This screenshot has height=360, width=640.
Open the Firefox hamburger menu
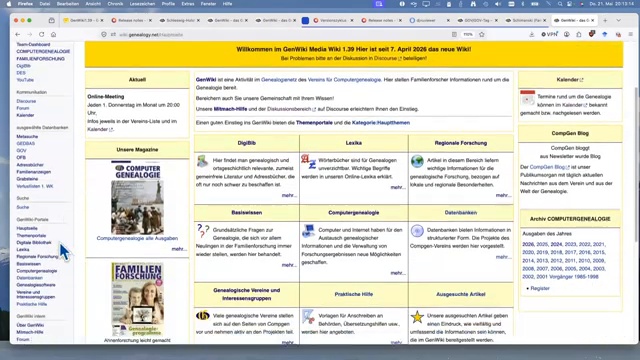tap(631, 35)
